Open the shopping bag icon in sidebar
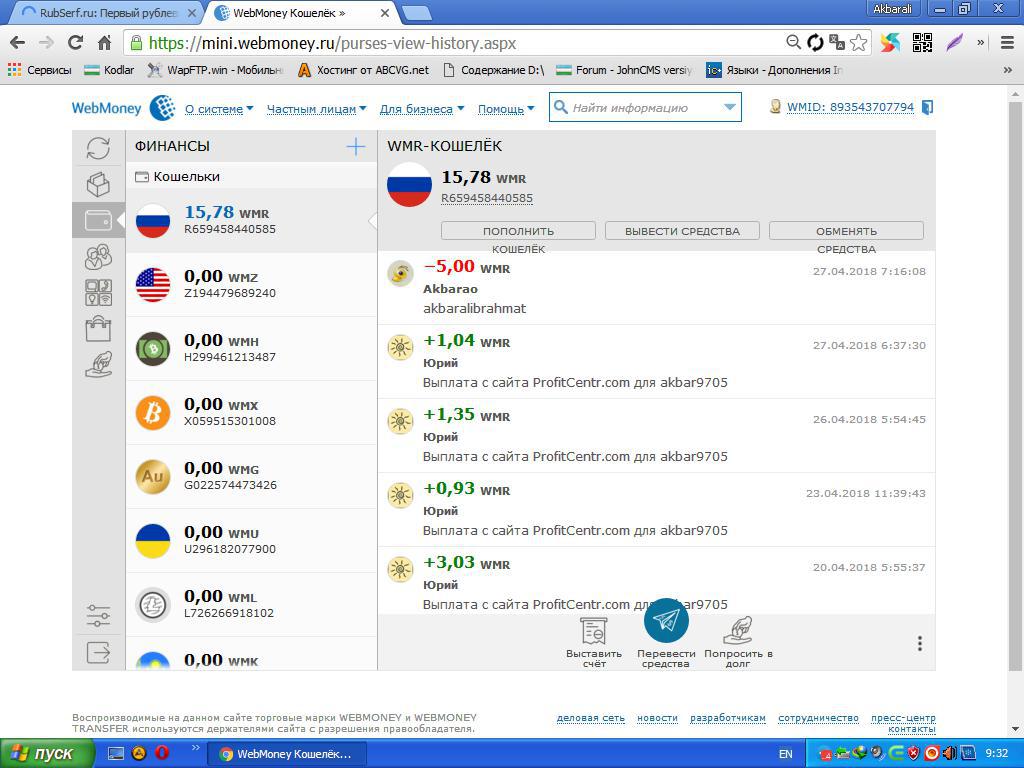The height and width of the screenshot is (768, 1024). (x=98, y=329)
